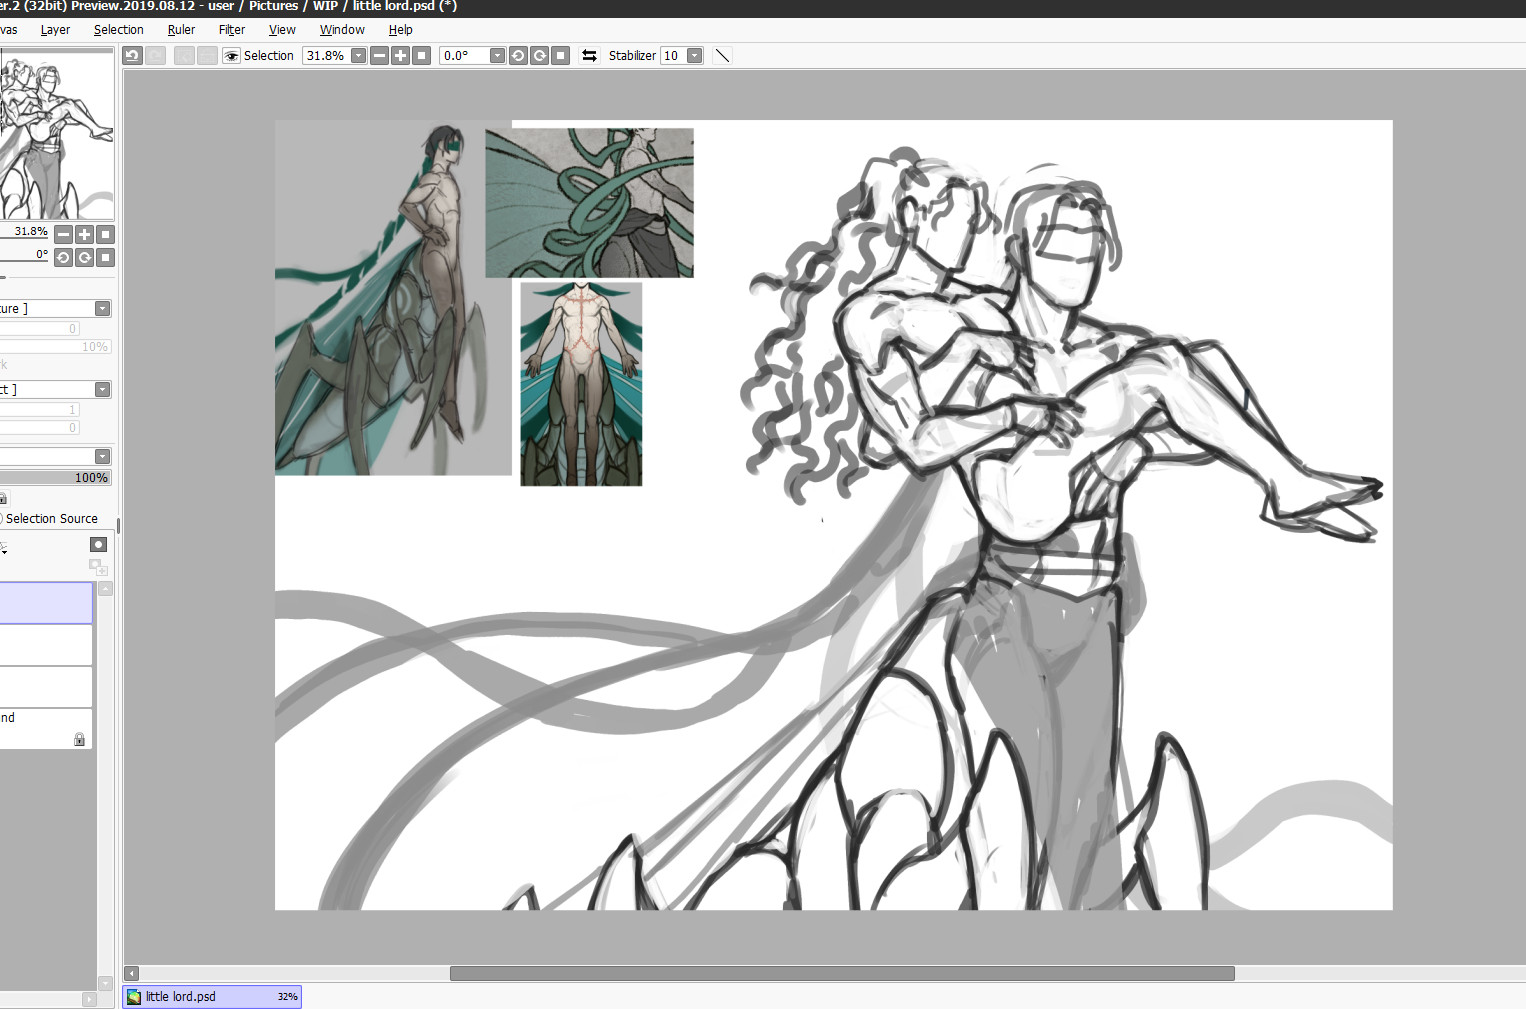
Task: Click the Stabilizer value 10
Action: click(673, 56)
